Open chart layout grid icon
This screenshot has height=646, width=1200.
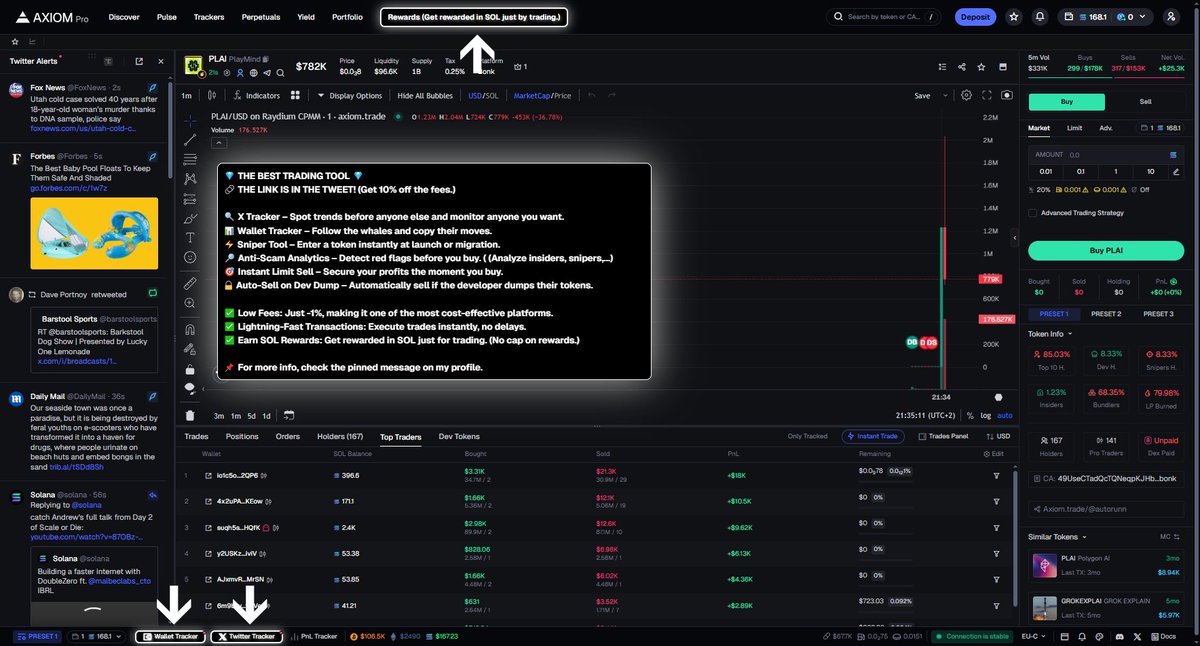295,95
